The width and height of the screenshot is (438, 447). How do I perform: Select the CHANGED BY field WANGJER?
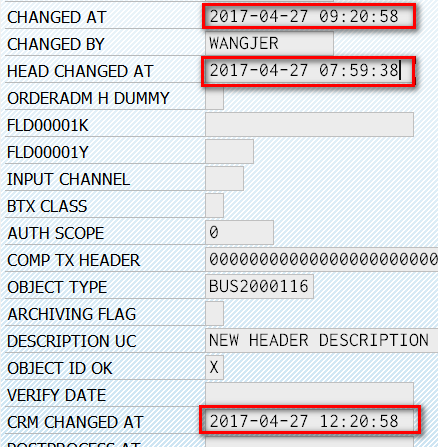269,43
